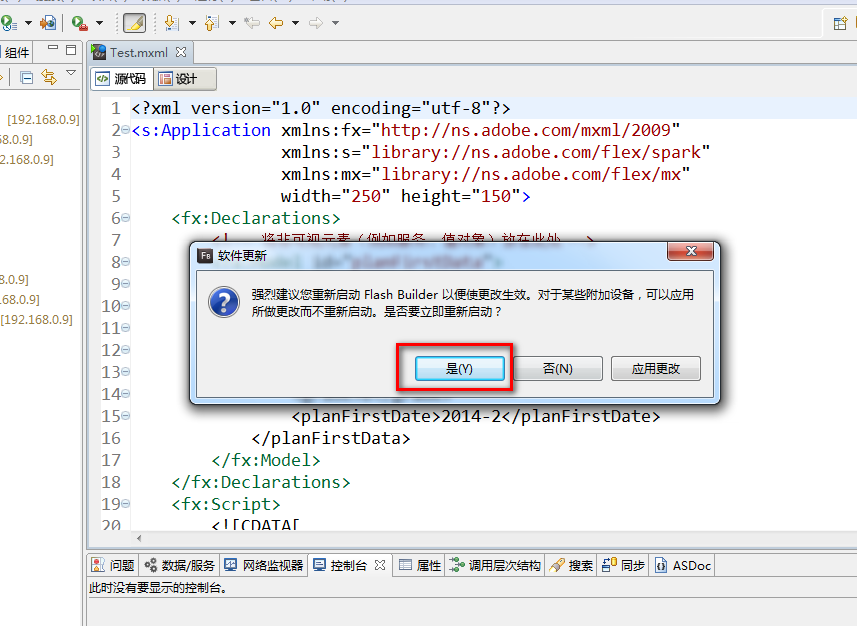Click the 应用更改 button
Screen dimensions: 857x626
(x=656, y=368)
